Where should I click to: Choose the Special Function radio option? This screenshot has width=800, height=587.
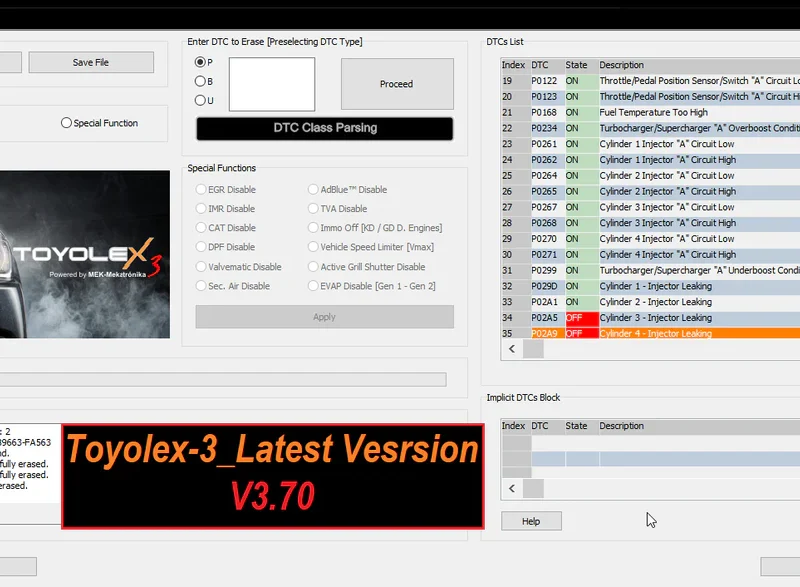[67, 123]
